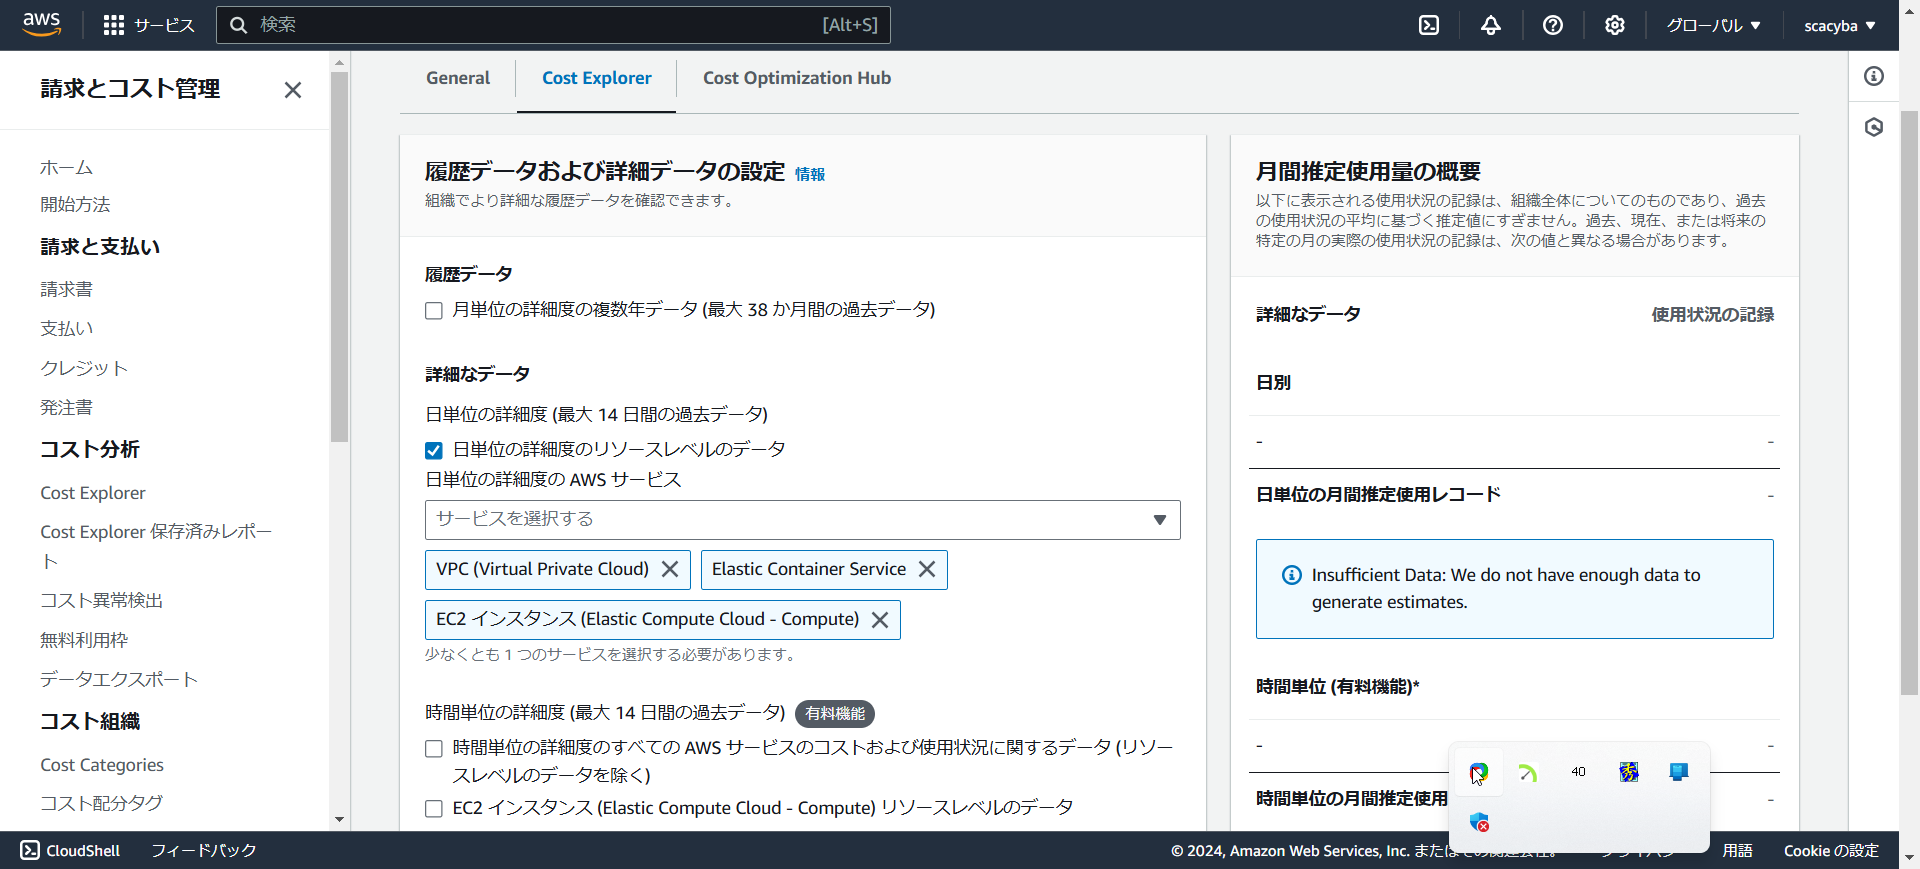
Task: Open 開始方法 in sidebar
Action: (75, 205)
